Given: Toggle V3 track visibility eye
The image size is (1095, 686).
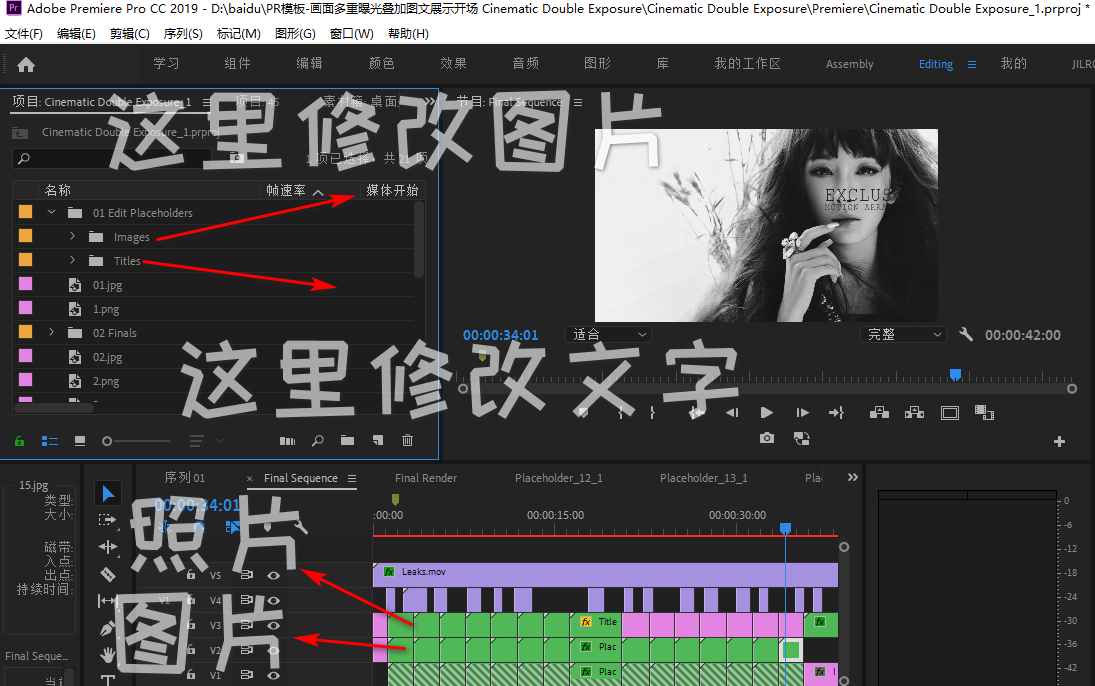Looking at the screenshot, I should [274, 625].
